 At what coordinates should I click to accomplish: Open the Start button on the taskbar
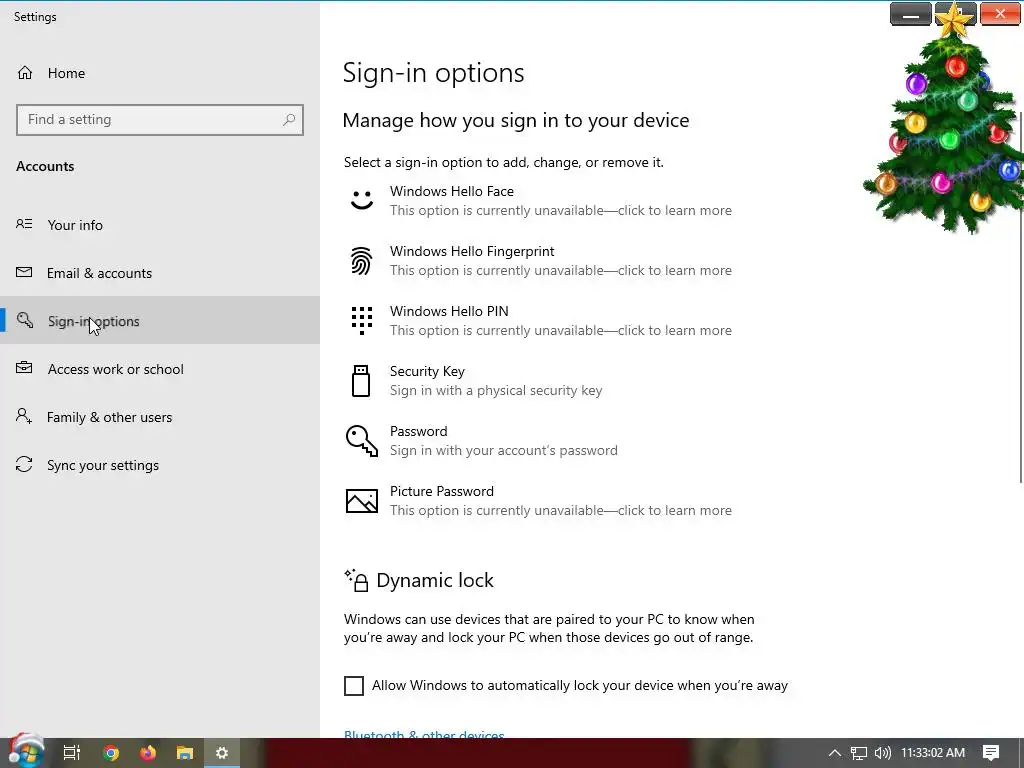click(26, 752)
